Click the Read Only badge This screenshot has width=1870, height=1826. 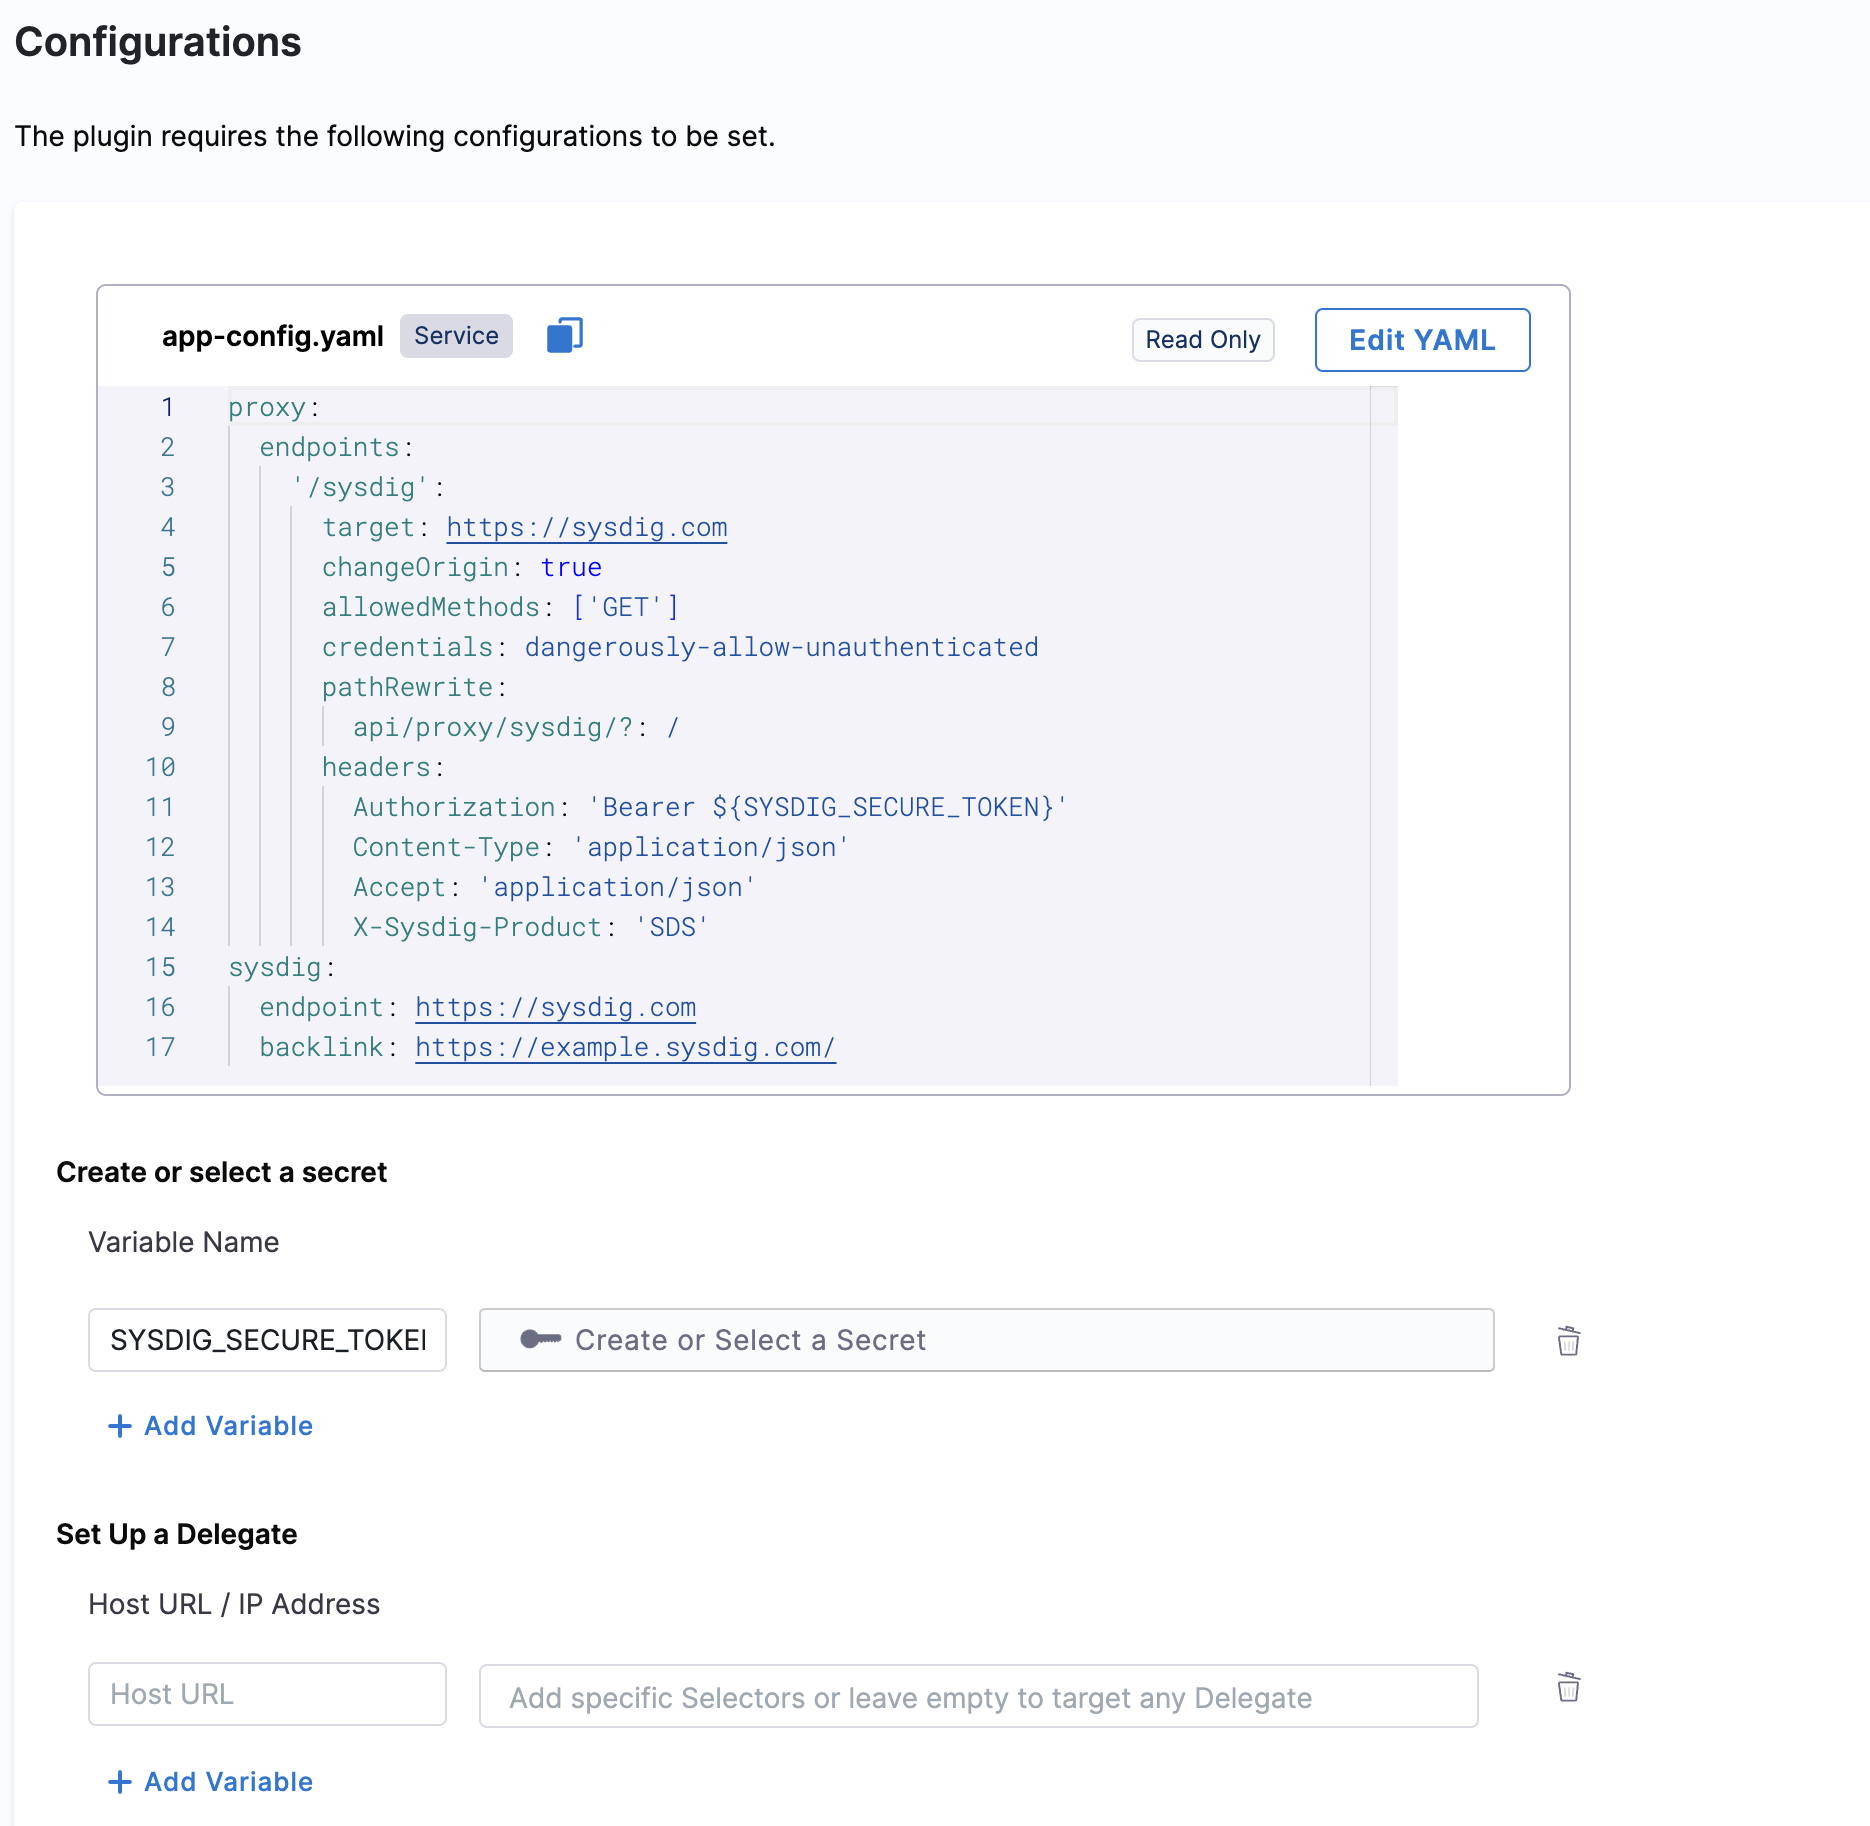click(x=1202, y=340)
